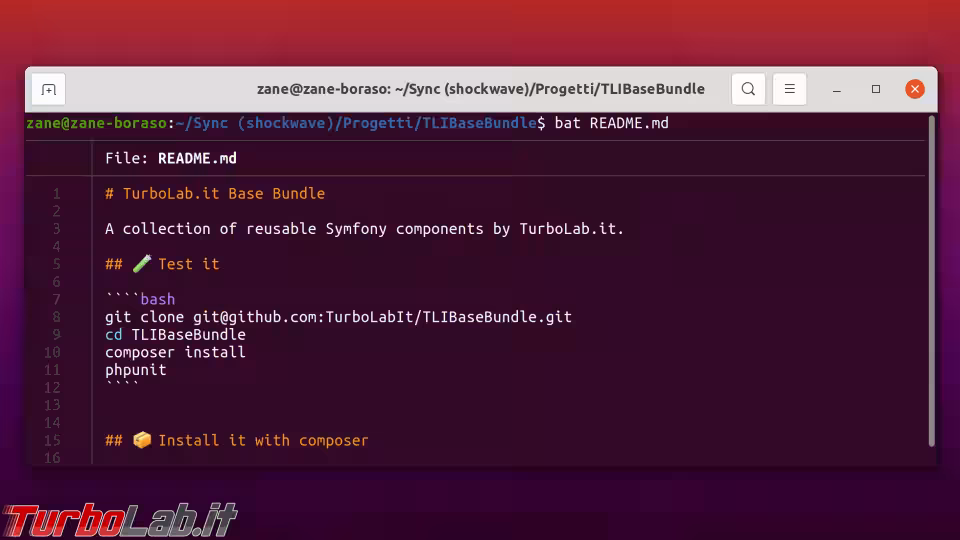Click the '# TurboLab.it Base Bundle' heading
Screen dimensions: 960x540
(x=215, y=193)
